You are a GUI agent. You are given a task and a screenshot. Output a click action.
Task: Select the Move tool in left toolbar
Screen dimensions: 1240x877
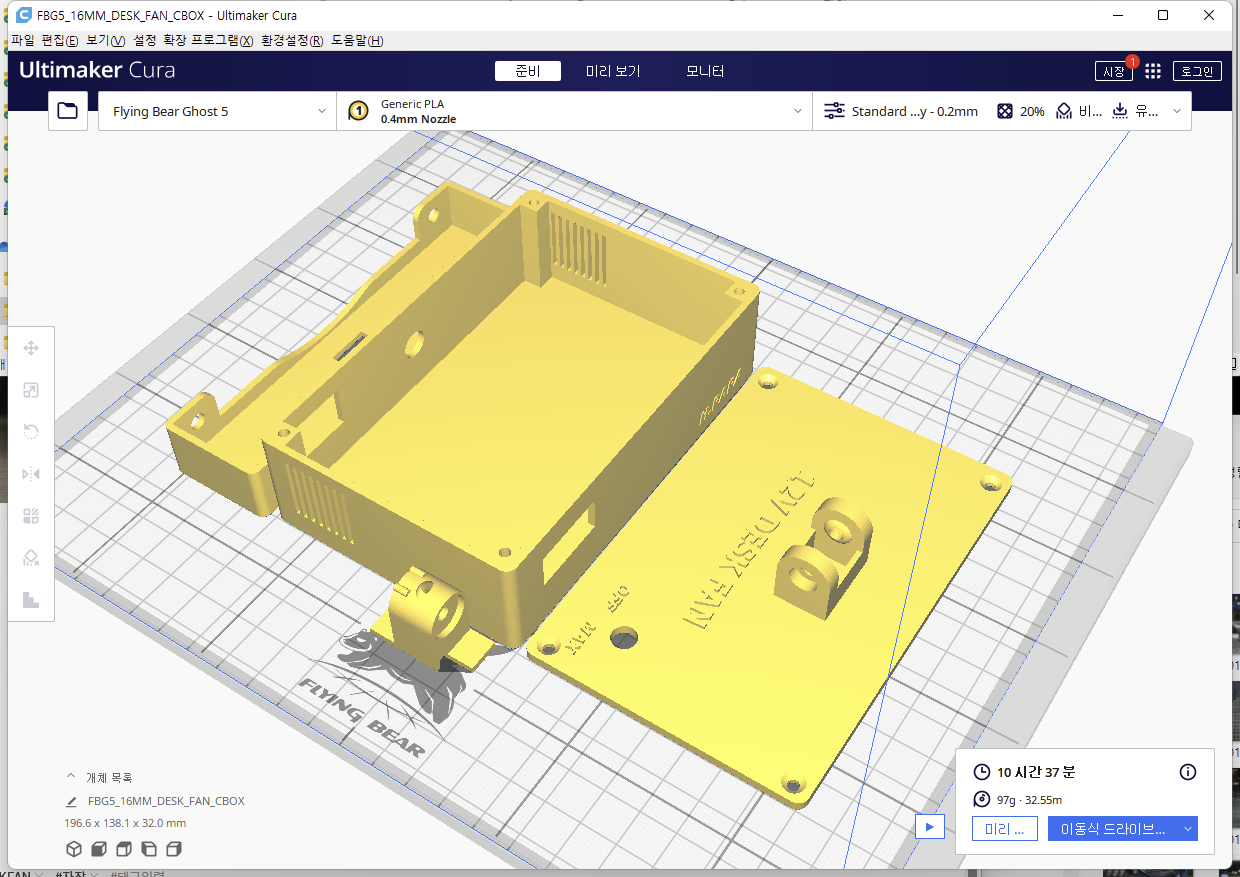point(31,348)
